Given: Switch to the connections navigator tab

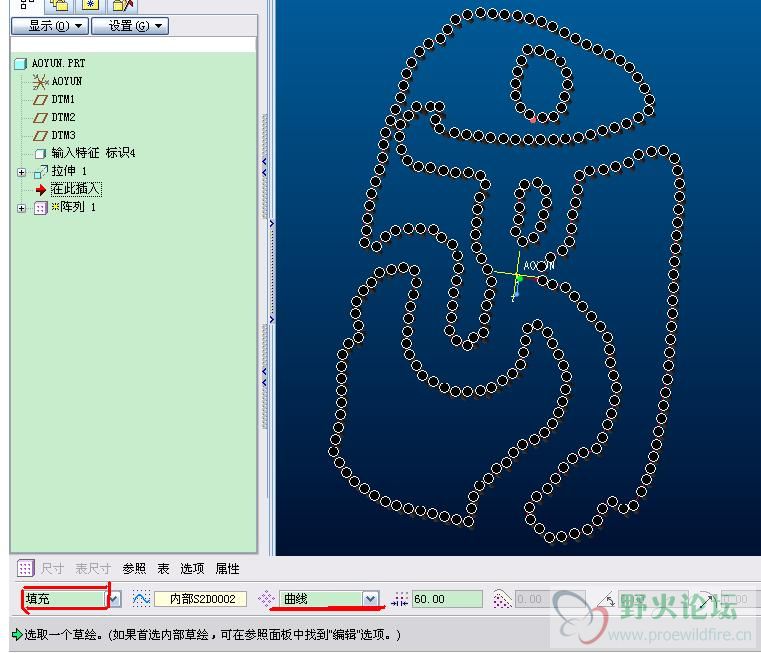Looking at the screenshot, I should (122, 5).
